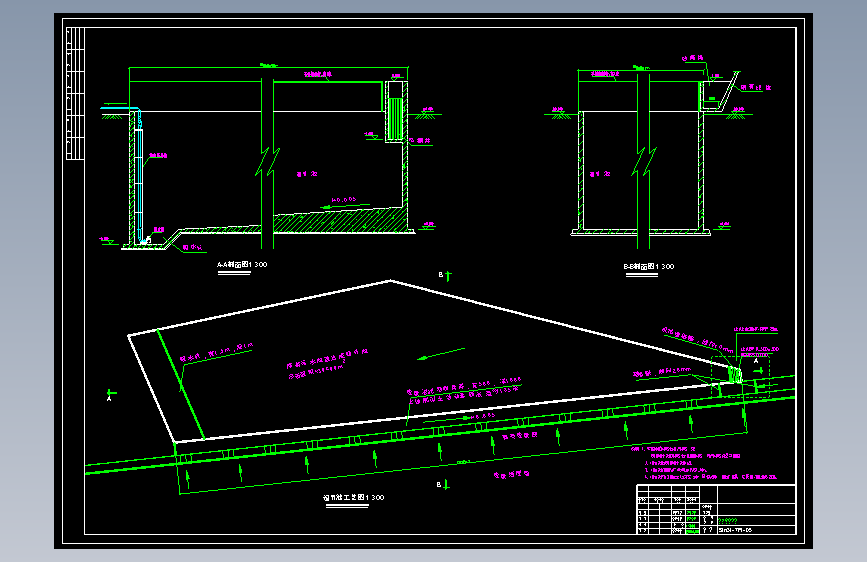Select the A-A section drawing title text
The height and width of the screenshot is (562, 867).
click(x=242, y=264)
